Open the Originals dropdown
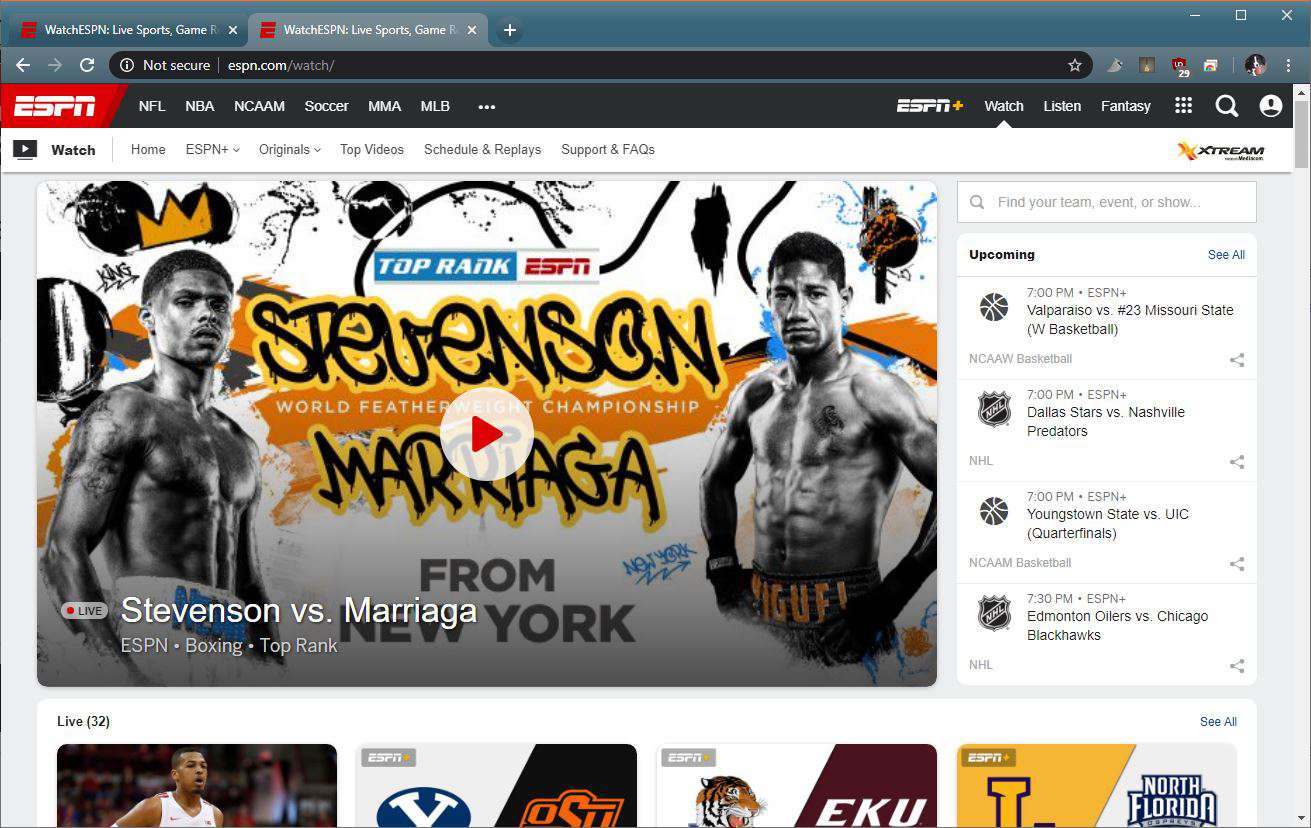The image size is (1311, 828). pos(289,149)
